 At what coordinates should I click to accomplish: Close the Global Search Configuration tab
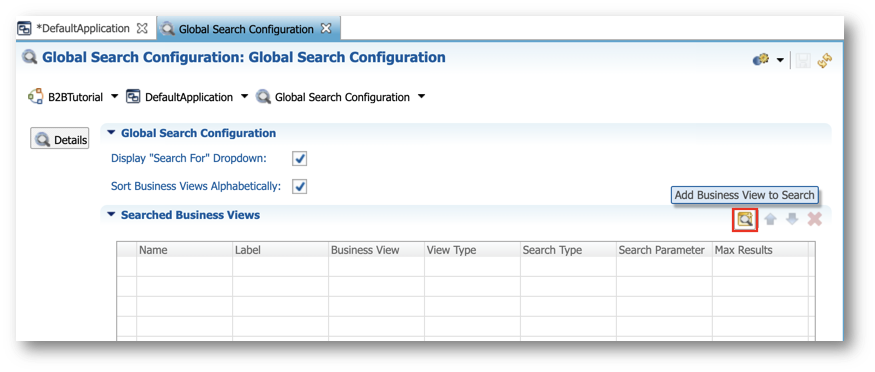pyautogui.click(x=326, y=28)
